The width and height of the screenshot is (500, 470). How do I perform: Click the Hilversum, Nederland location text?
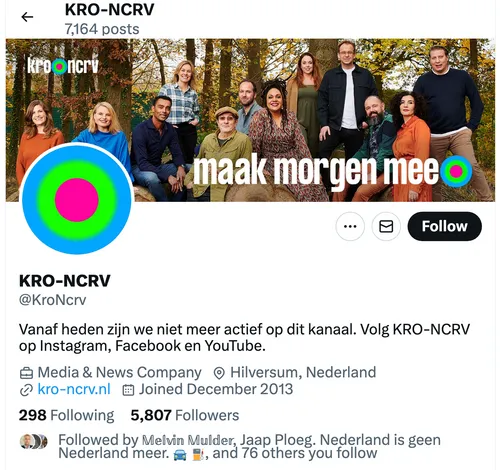(x=303, y=372)
